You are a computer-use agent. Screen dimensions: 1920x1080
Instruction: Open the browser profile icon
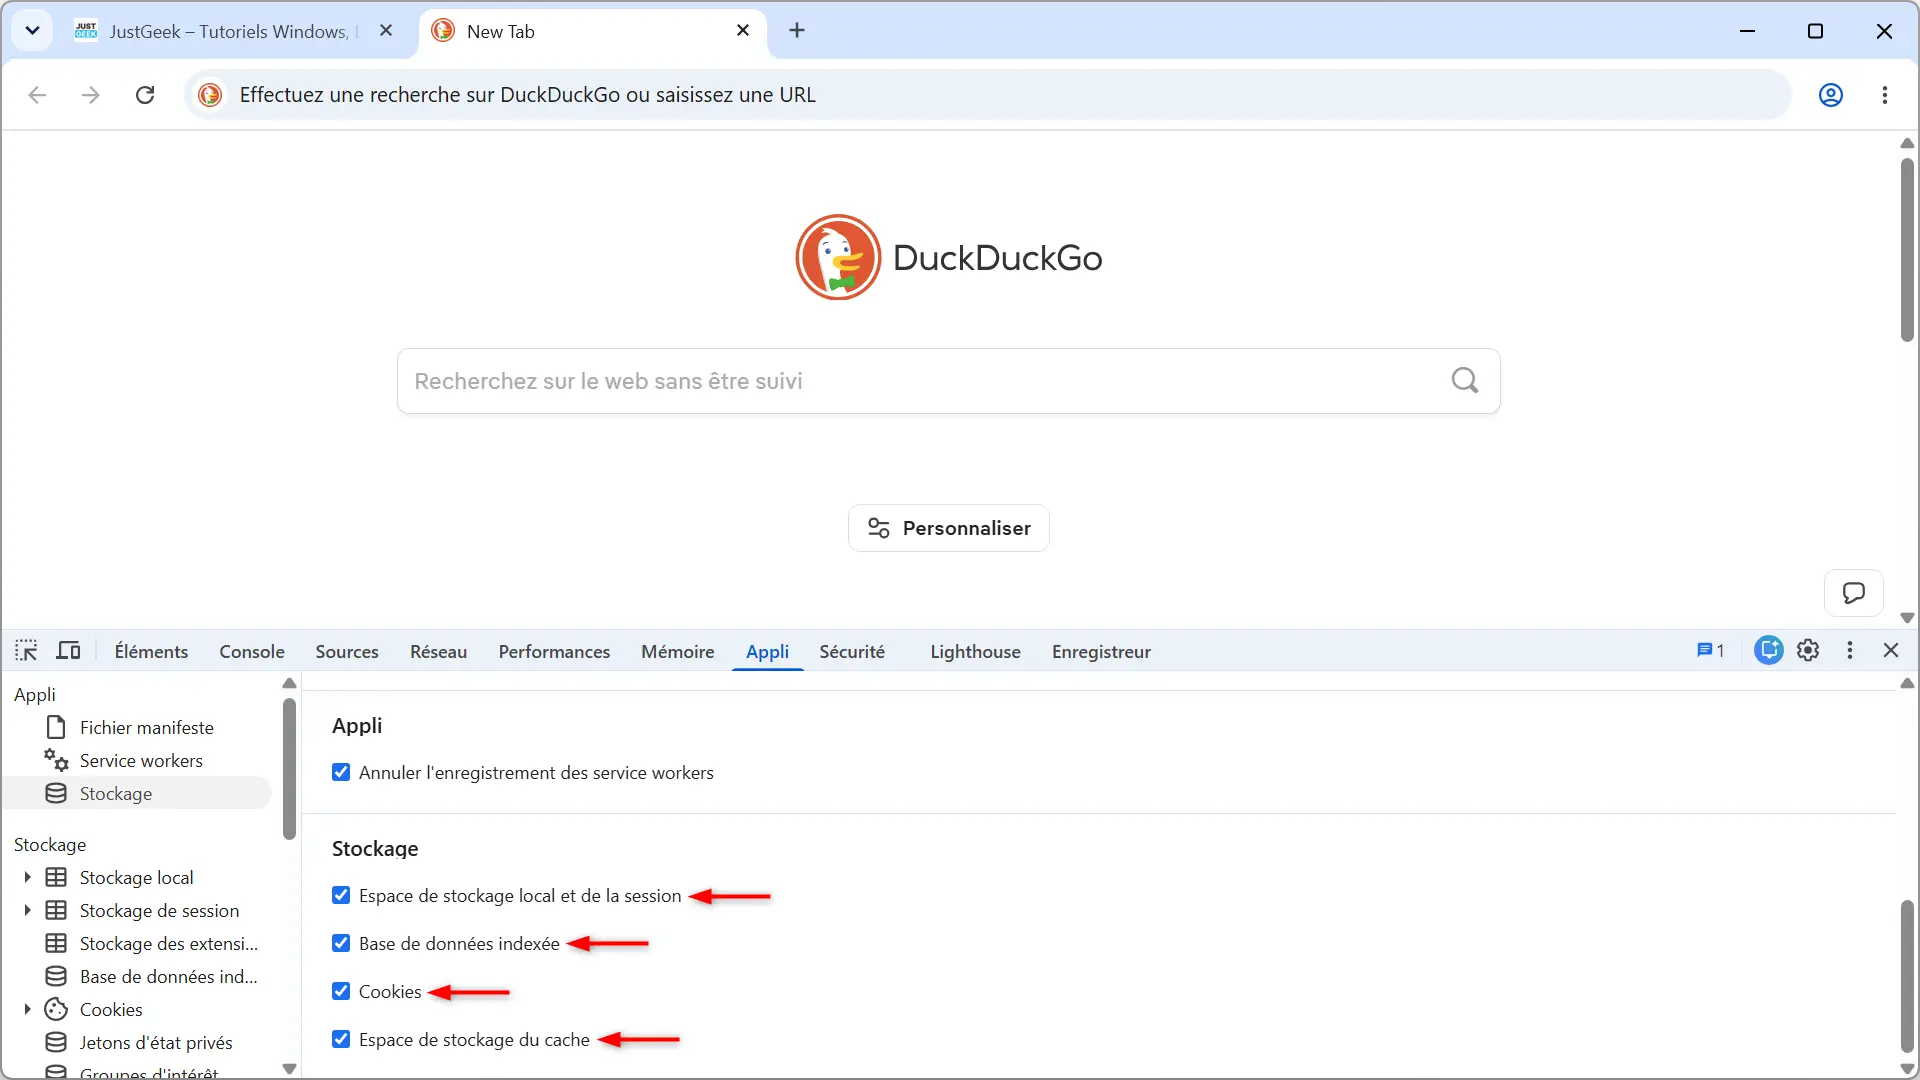[x=1831, y=95]
